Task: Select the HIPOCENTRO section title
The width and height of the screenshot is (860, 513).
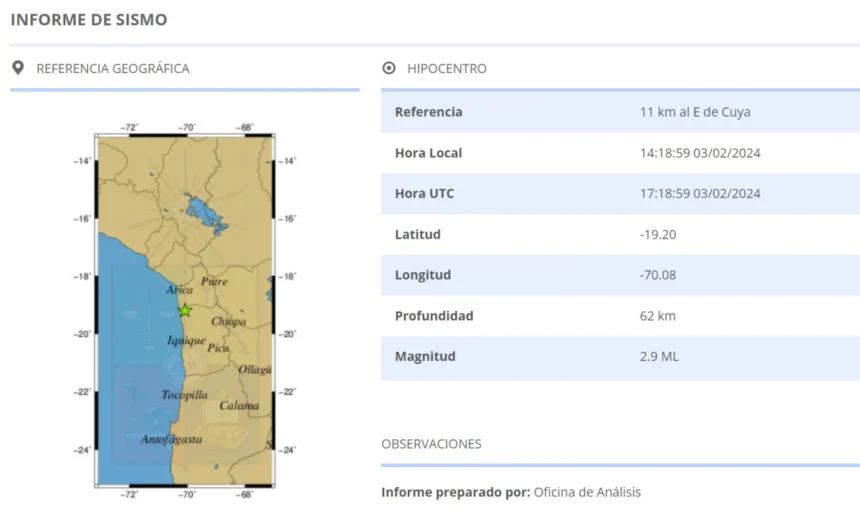Action: pos(447,69)
